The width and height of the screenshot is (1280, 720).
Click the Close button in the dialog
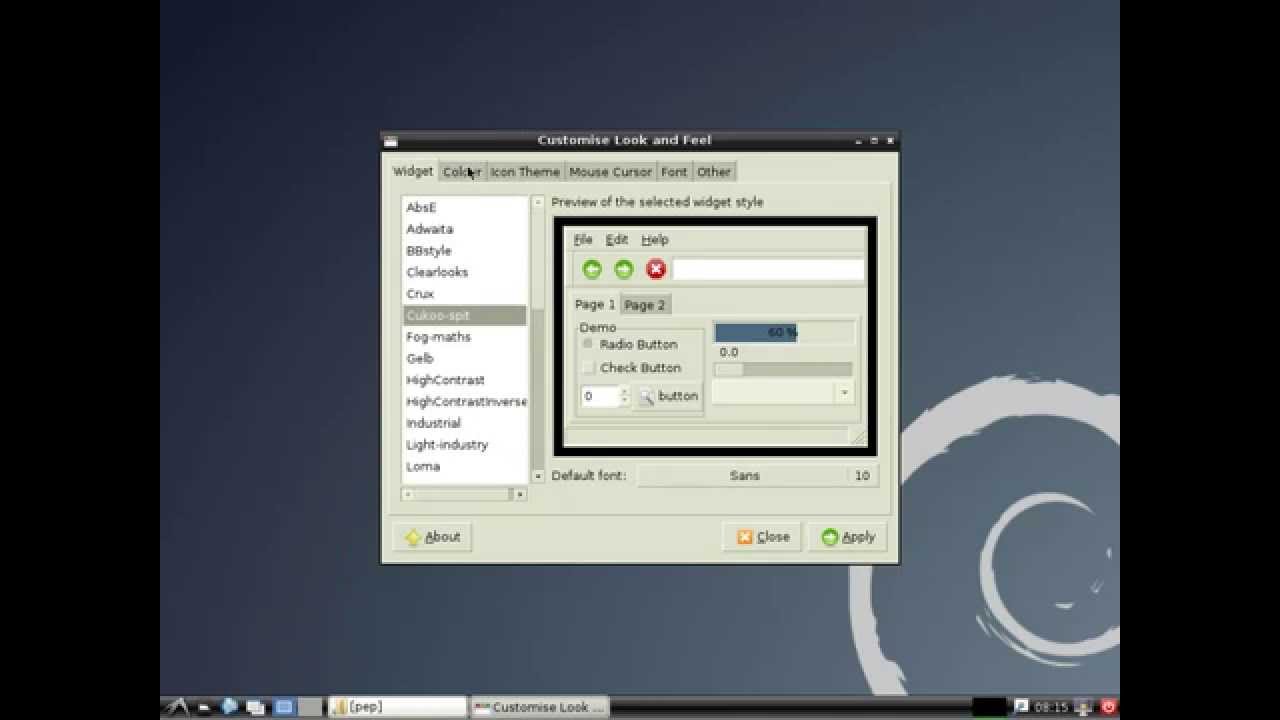[x=763, y=537]
